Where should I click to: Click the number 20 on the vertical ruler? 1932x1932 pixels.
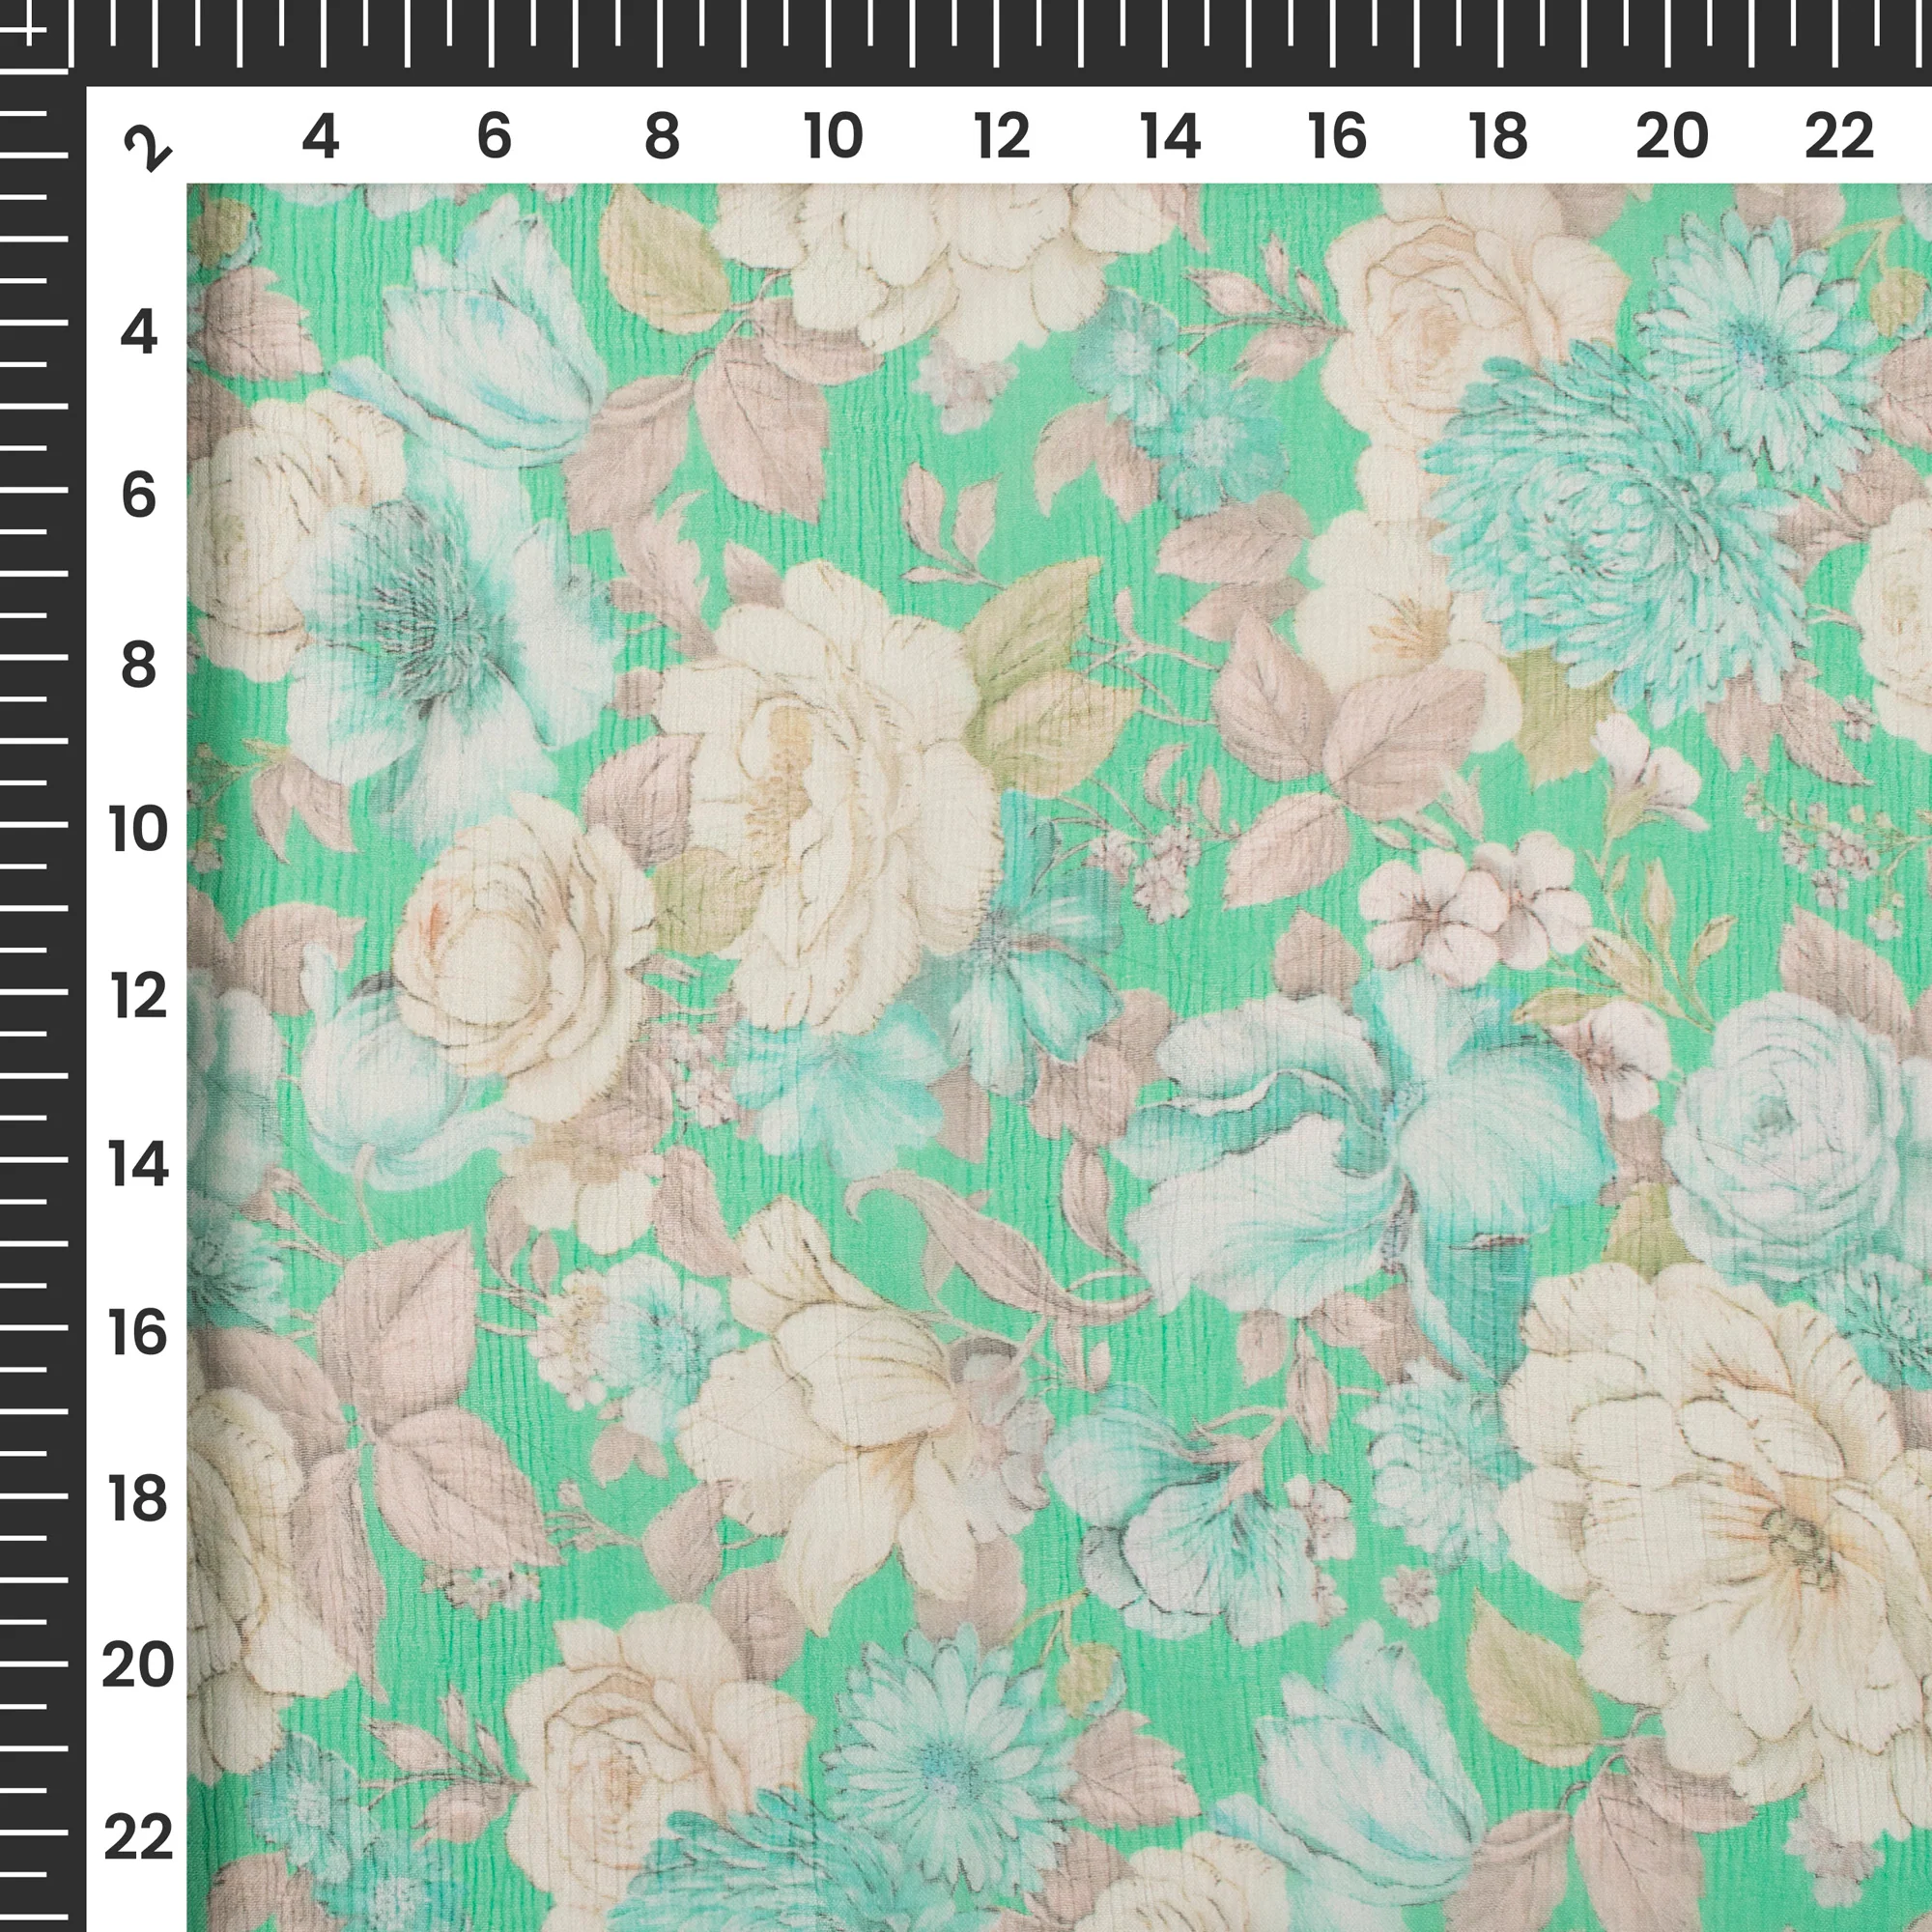click(x=138, y=1666)
